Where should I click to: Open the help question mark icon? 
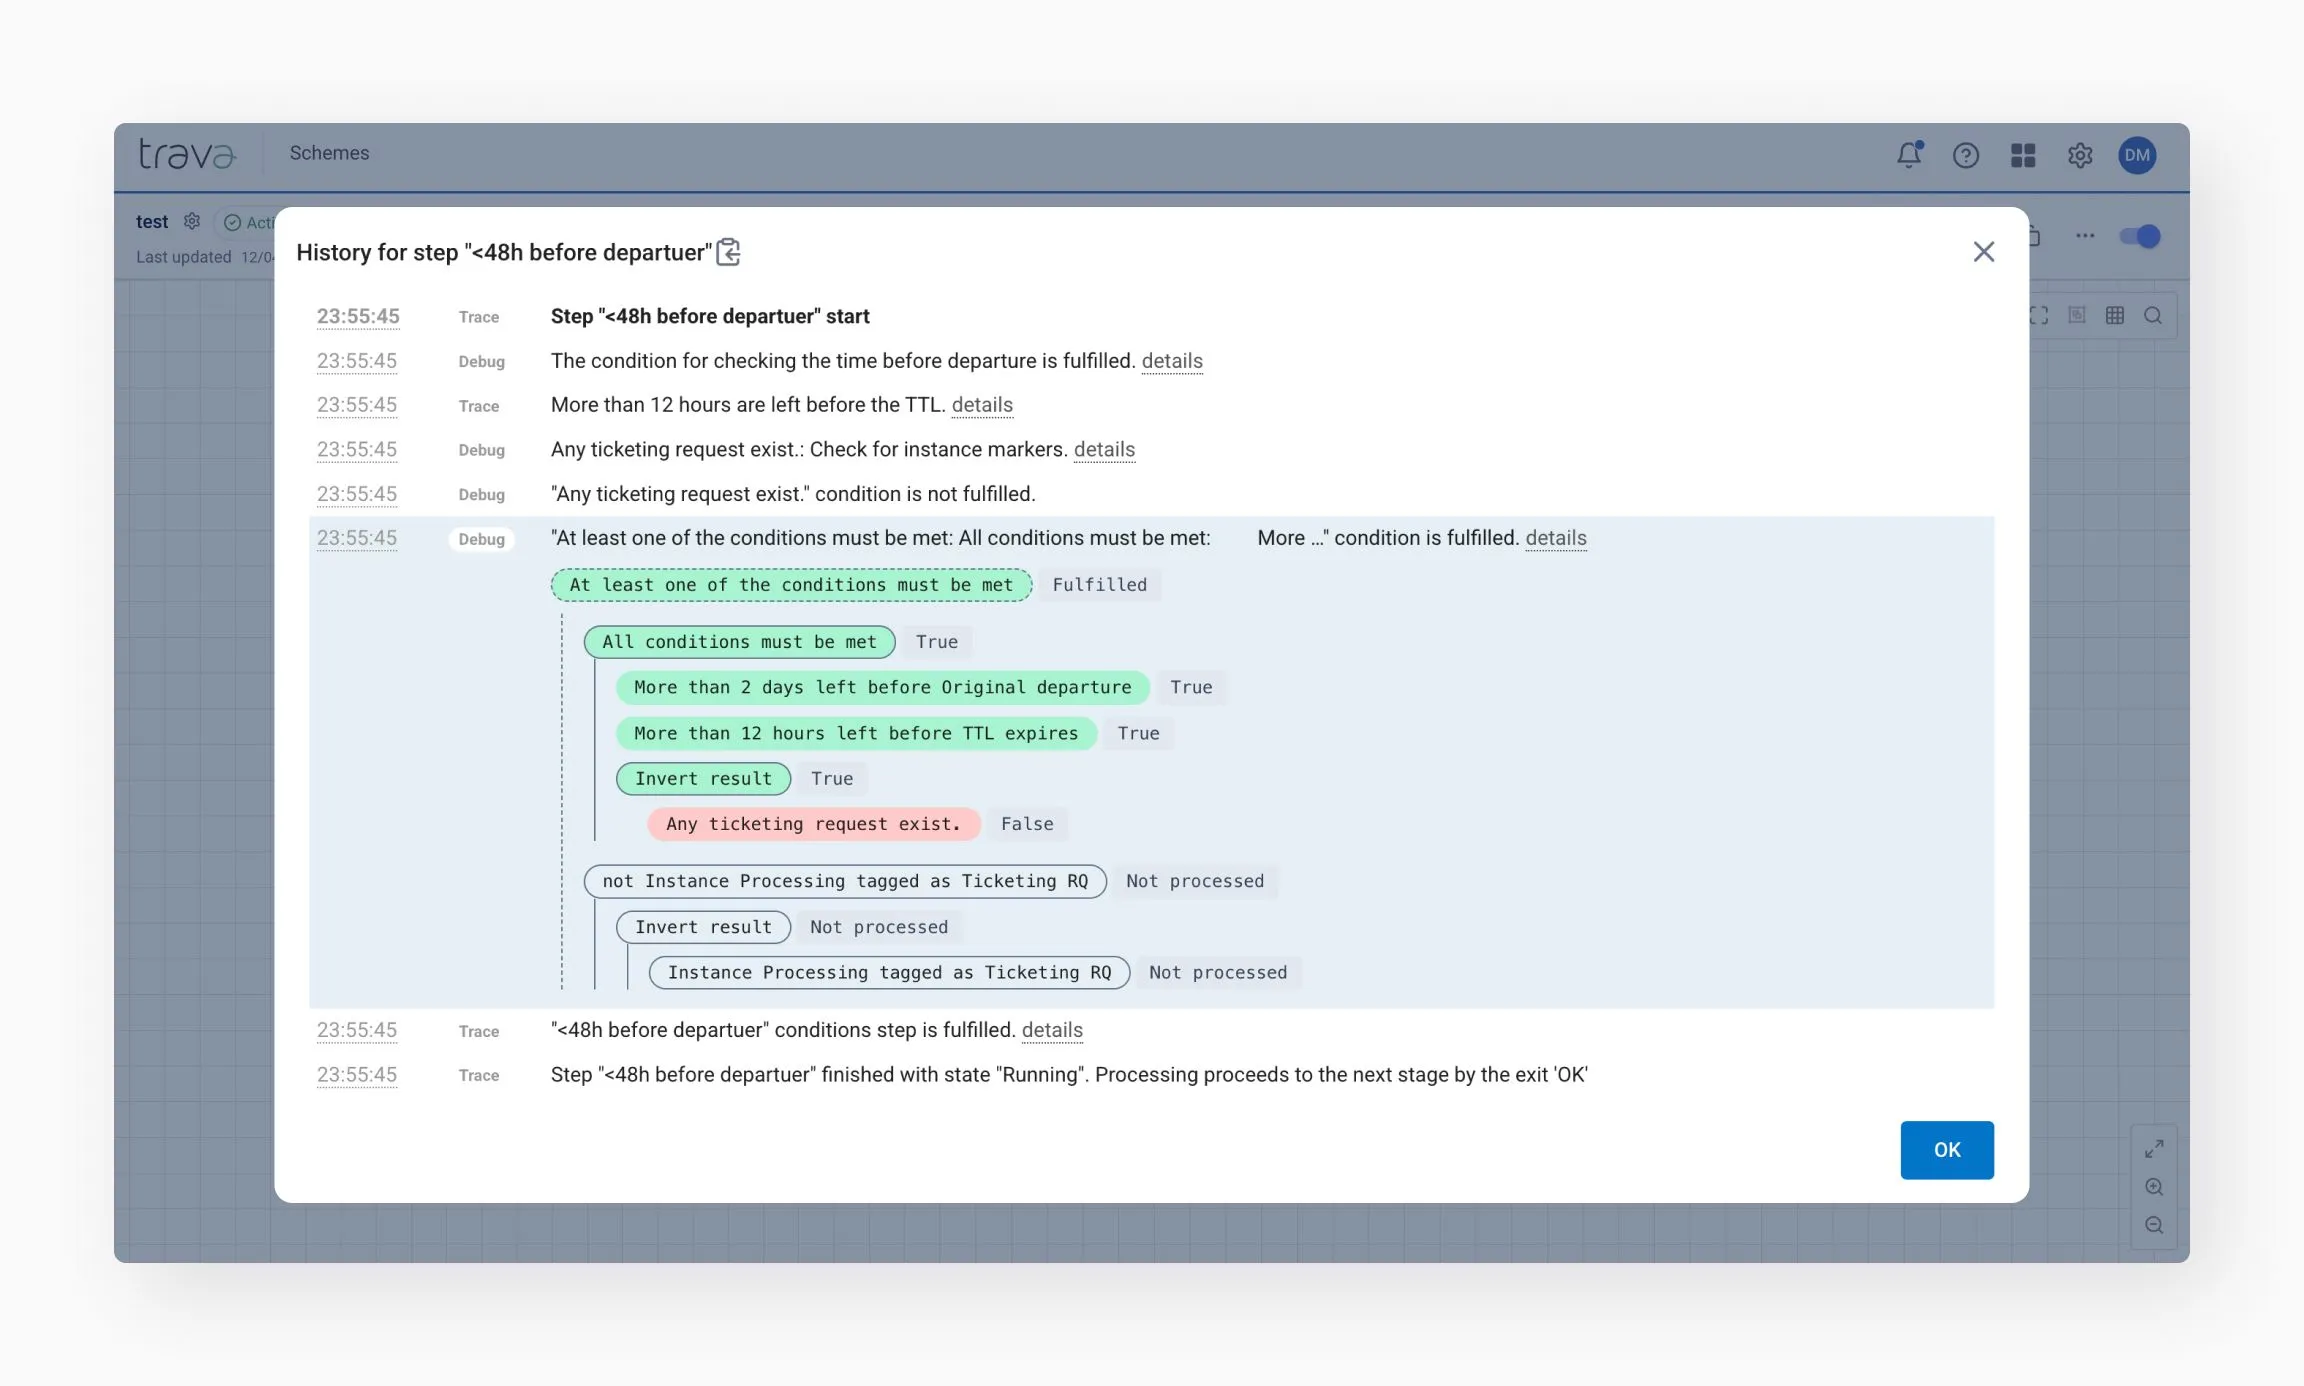(1965, 155)
